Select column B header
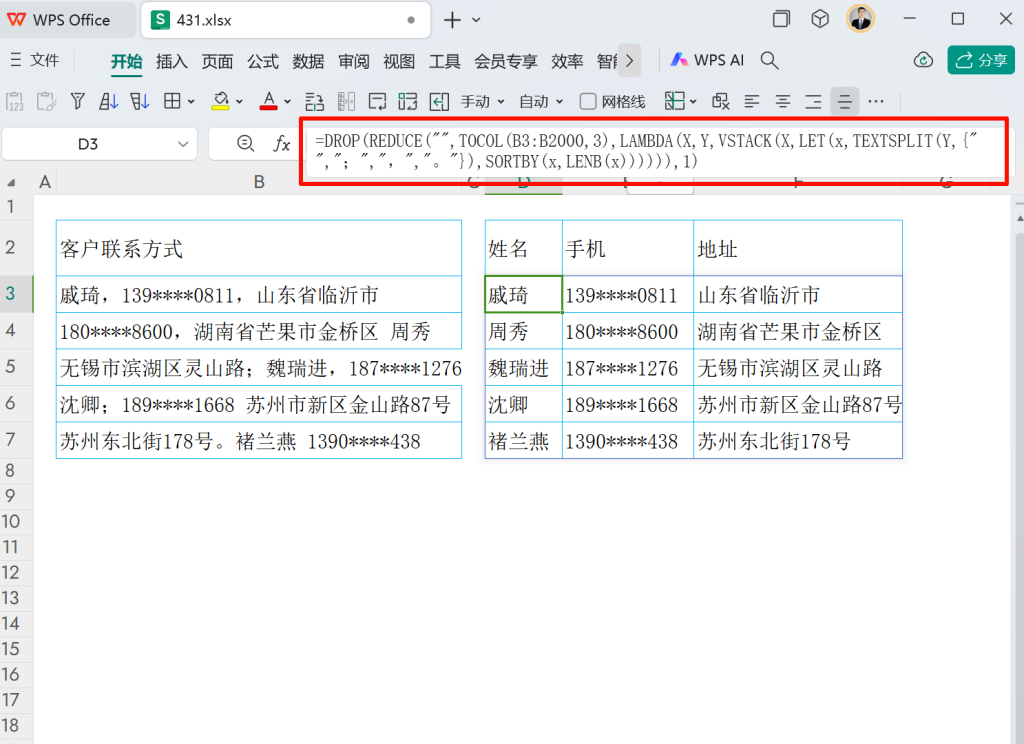Viewport: 1024px width, 744px height. pyautogui.click(x=259, y=182)
